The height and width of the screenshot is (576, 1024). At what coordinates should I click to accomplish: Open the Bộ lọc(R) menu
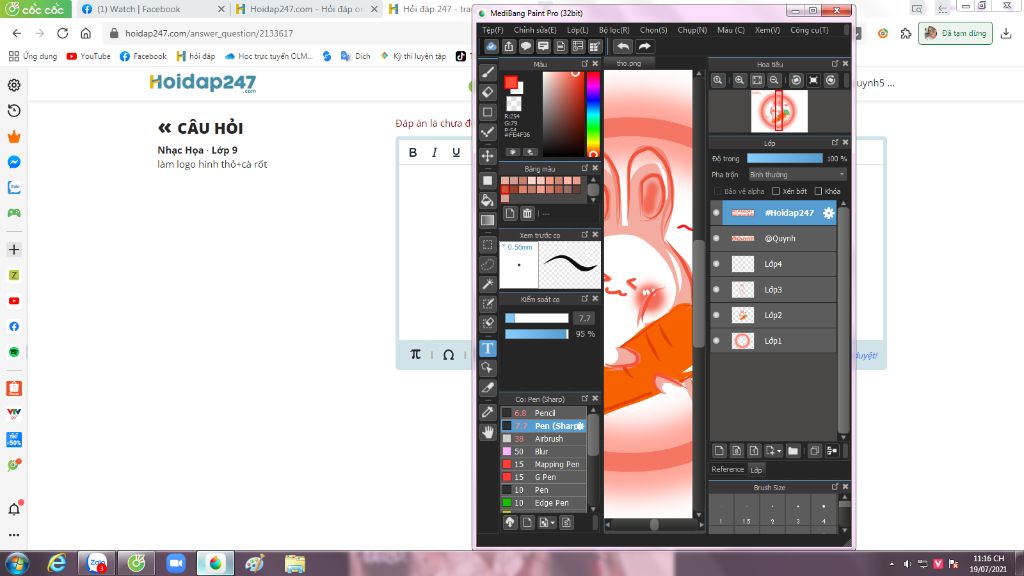pyautogui.click(x=614, y=30)
